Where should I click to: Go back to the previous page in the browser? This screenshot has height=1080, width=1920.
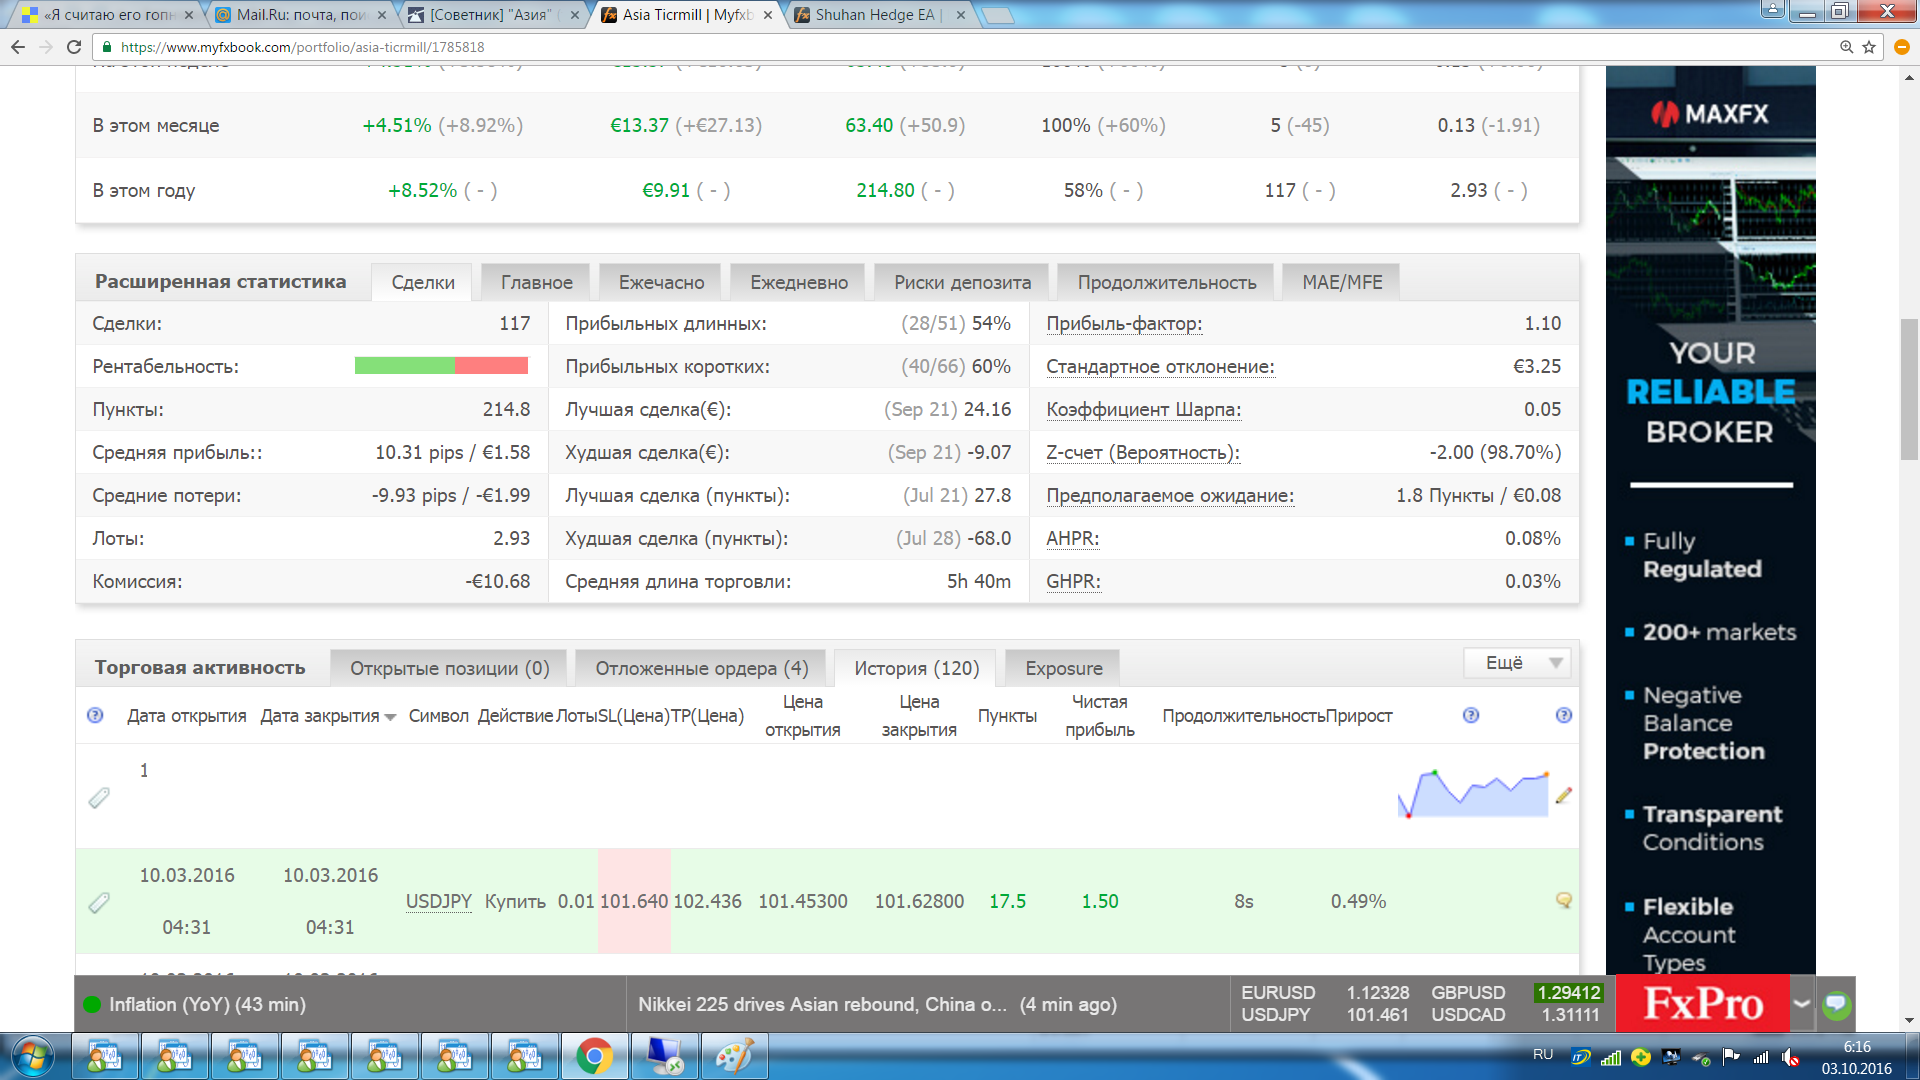tap(18, 47)
